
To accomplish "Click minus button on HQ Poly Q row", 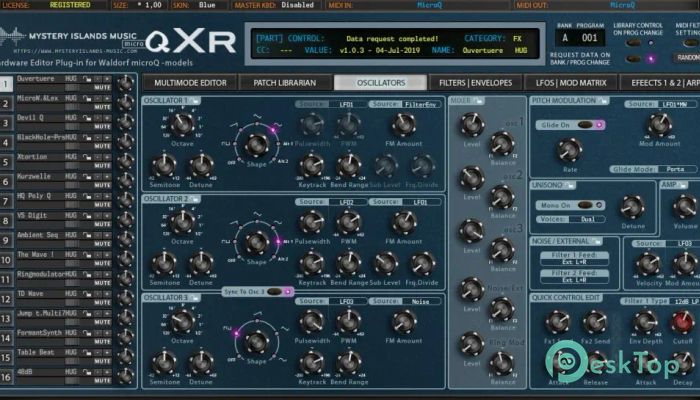I will coord(98,196).
